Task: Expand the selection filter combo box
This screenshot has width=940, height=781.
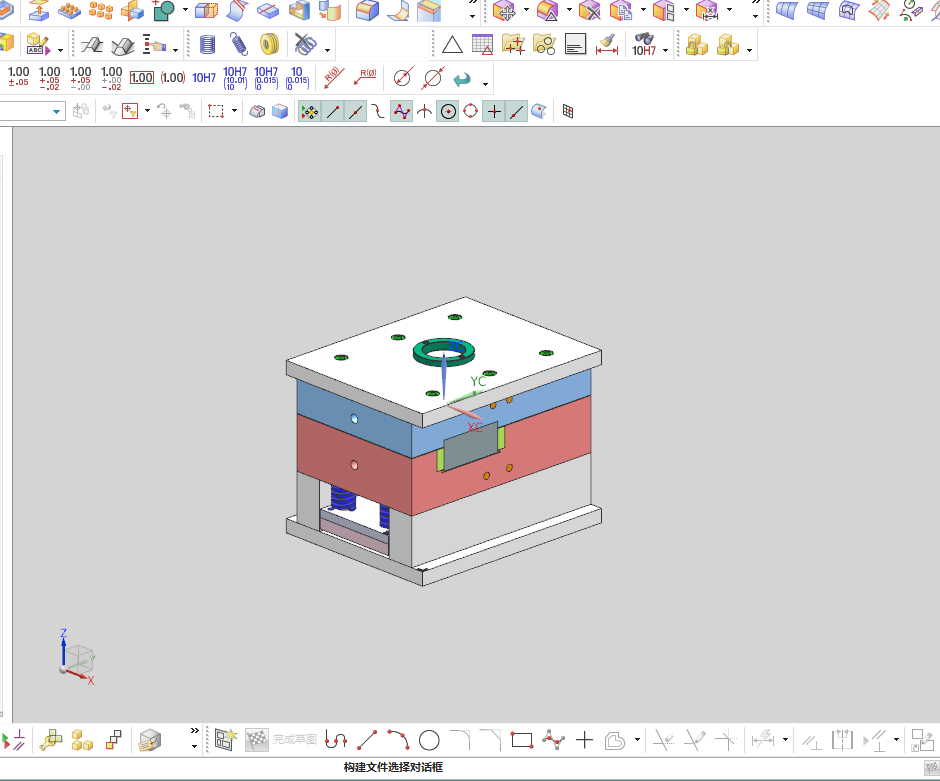Action: pyautogui.click(x=32, y=111)
